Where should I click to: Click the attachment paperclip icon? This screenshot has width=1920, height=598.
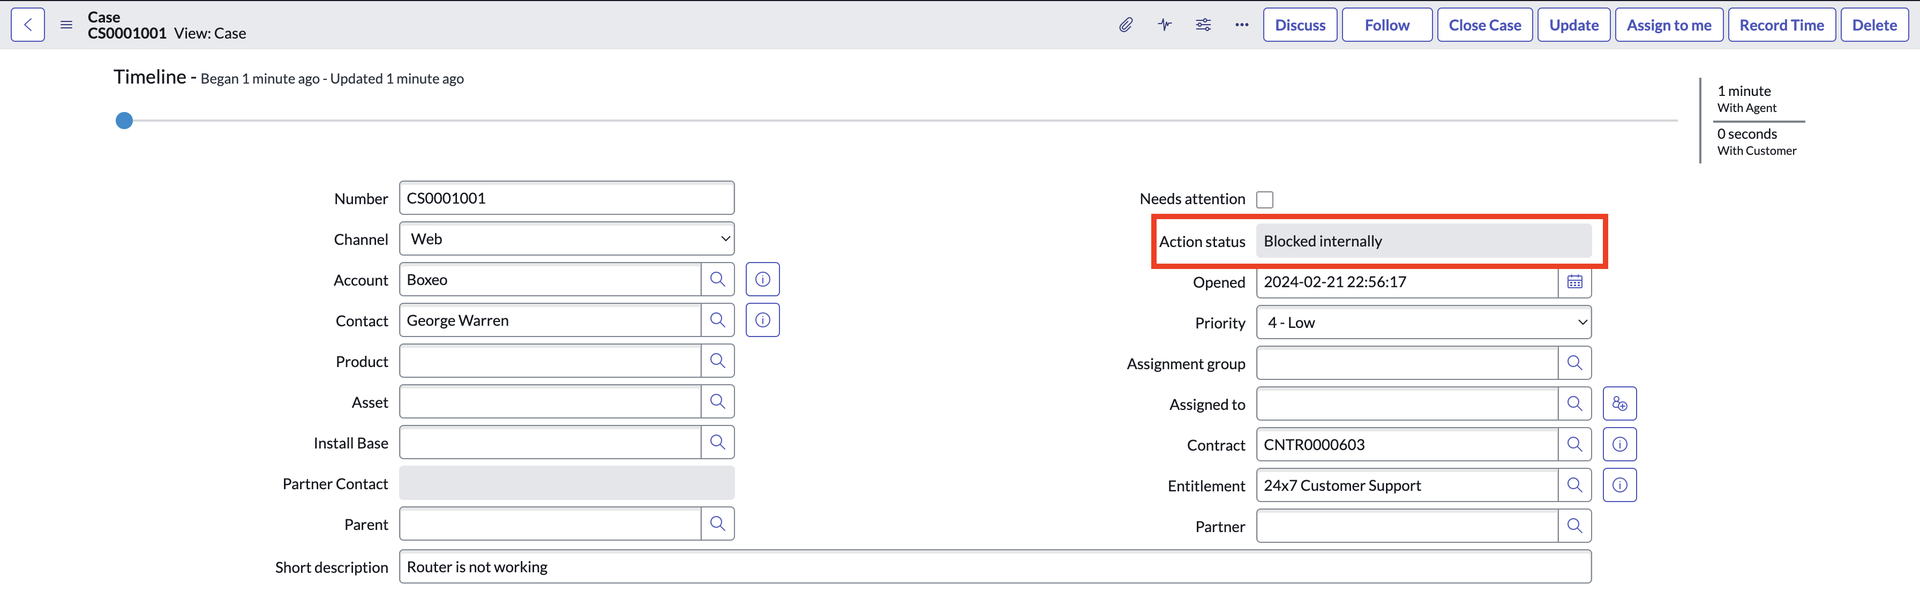click(1126, 25)
